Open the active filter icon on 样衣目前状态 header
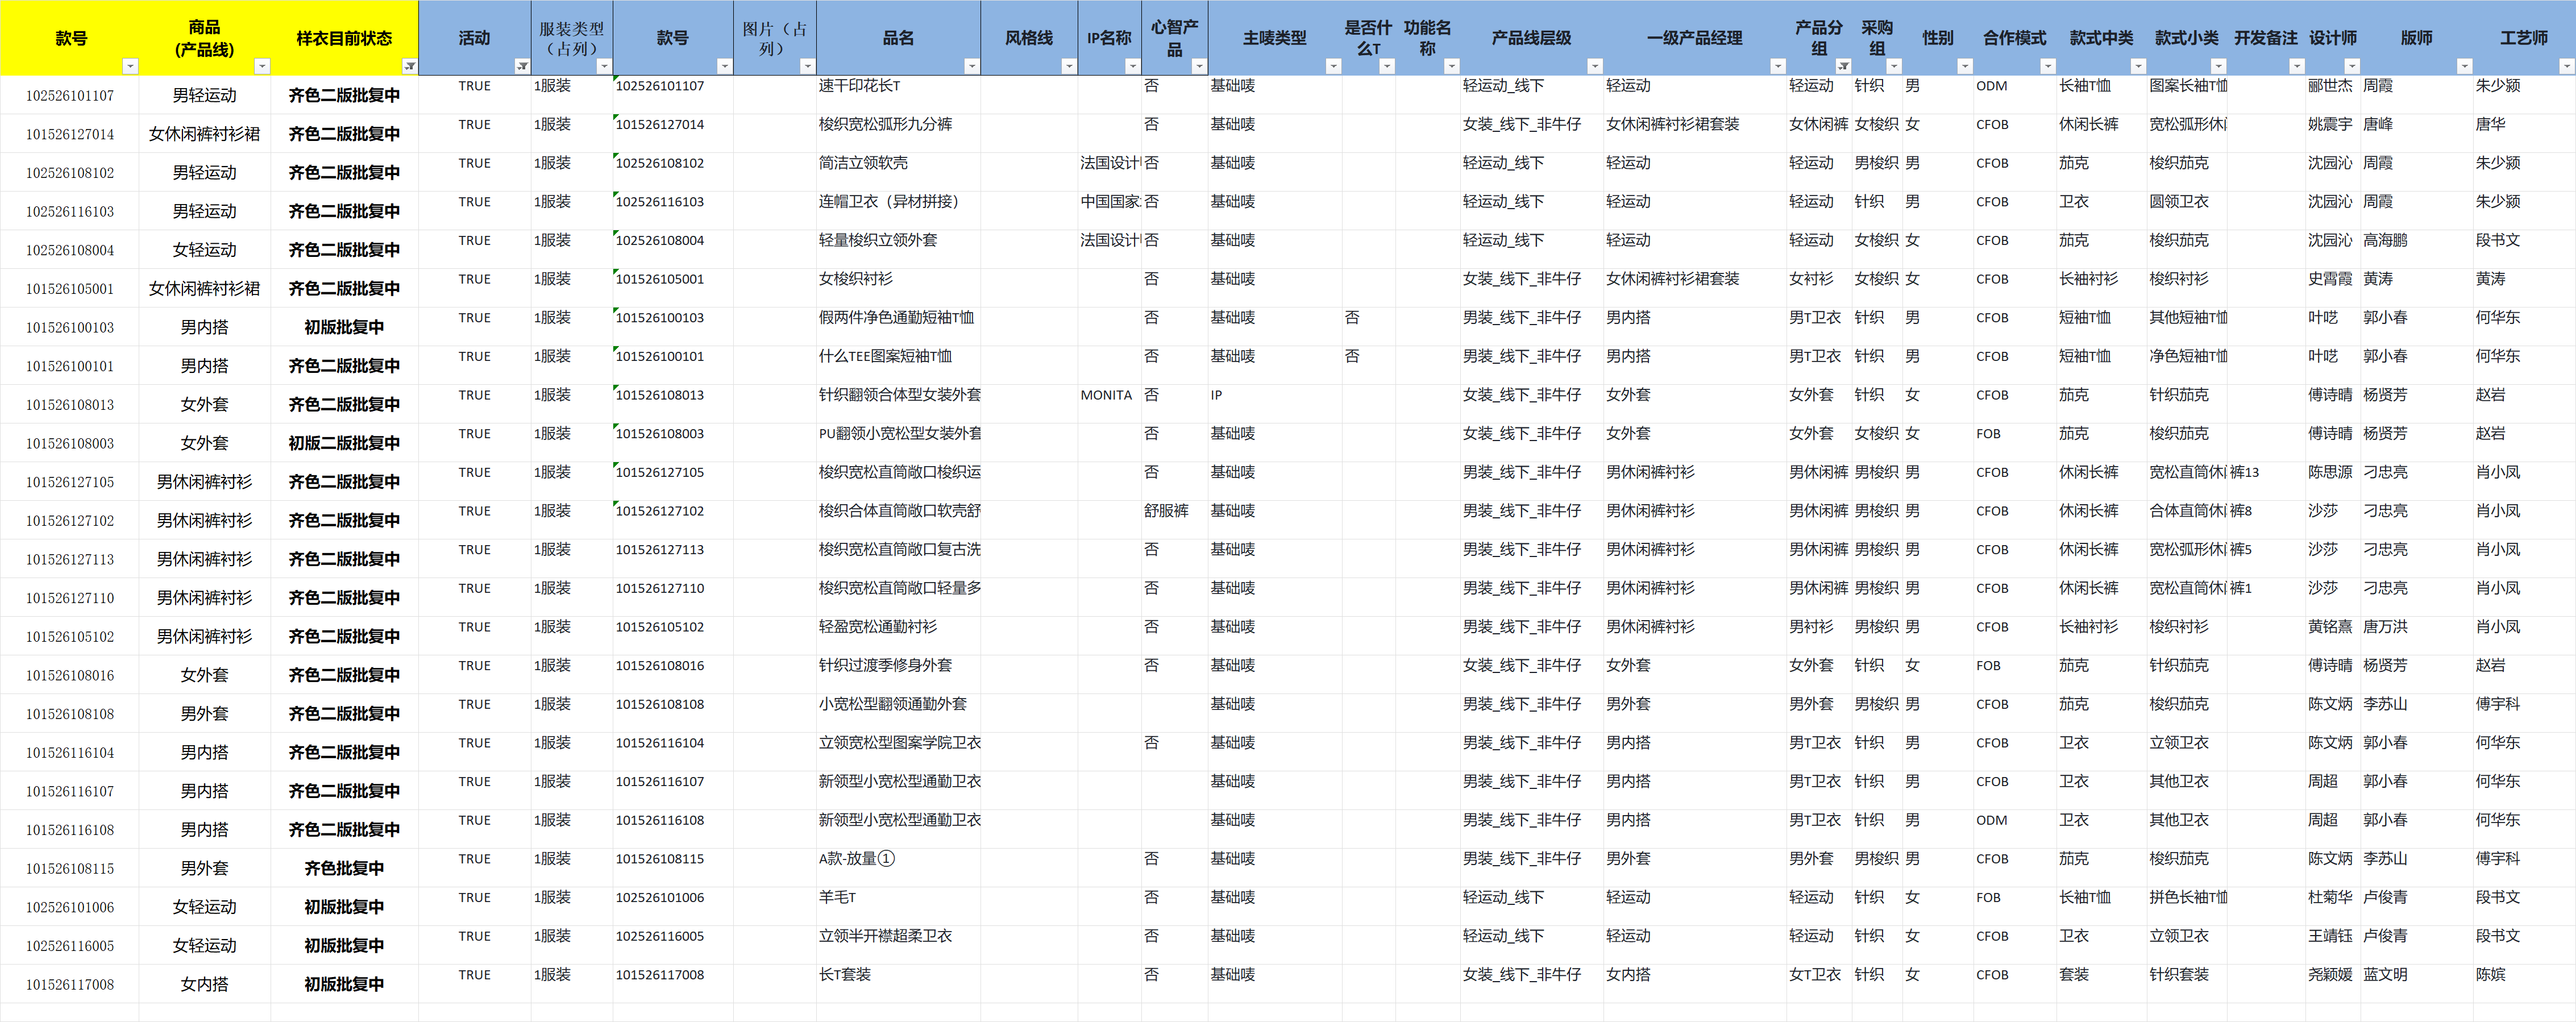Image resolution: width=2576 pixels, height=1022 pixels. tap(409, 66)
